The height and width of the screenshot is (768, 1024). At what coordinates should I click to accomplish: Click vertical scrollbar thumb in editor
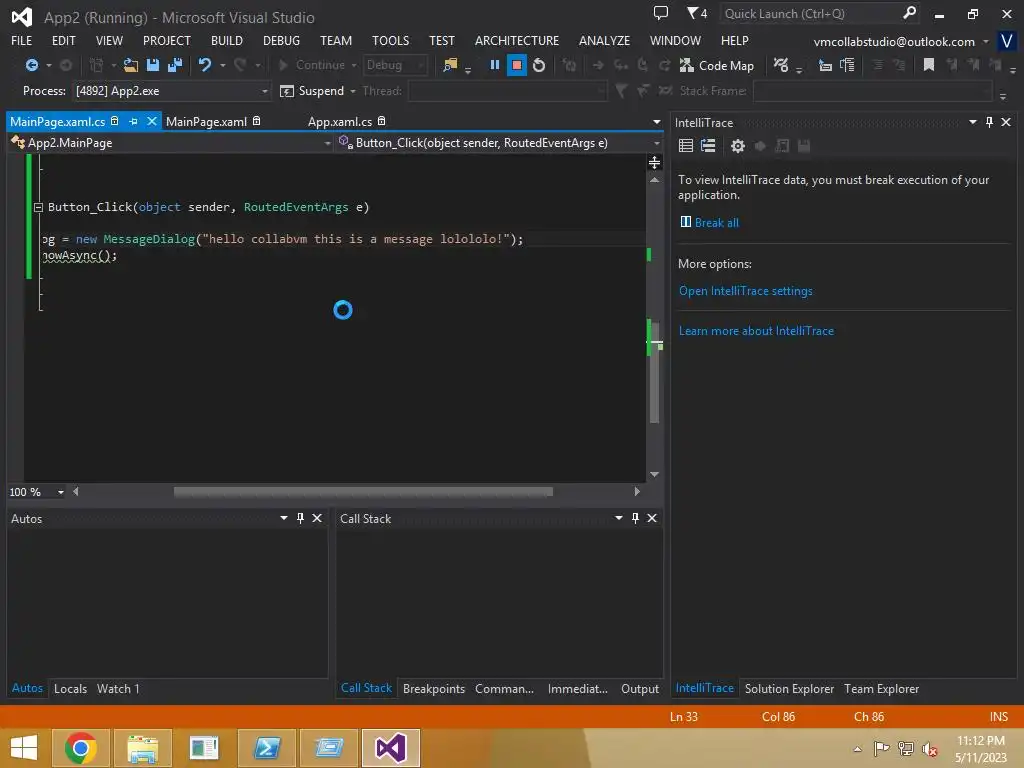pyautogui.click(x=655, y=372)
